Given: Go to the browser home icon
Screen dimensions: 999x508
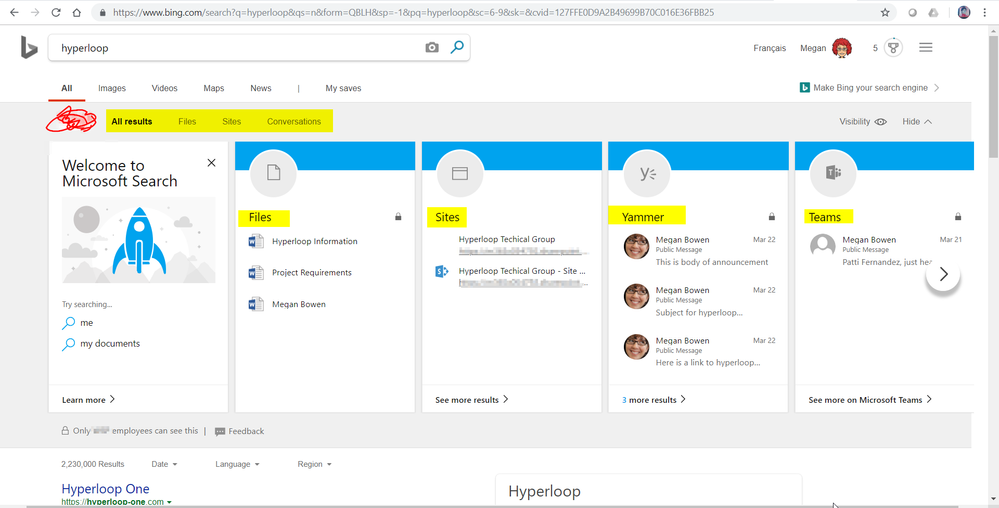Looking at the screenshot, I should coord(77,12).
